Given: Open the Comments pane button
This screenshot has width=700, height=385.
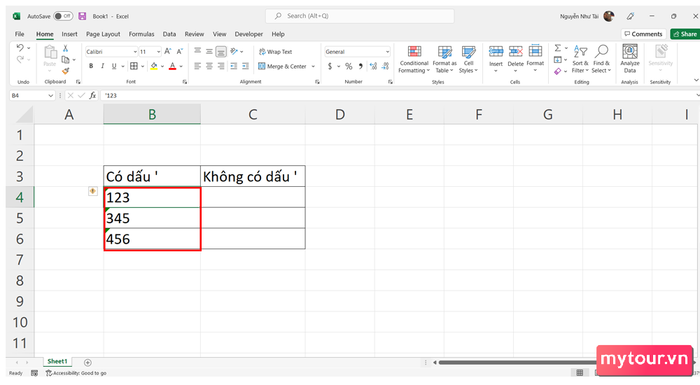Looking at the screenshot, I should (x=643, y=34).
